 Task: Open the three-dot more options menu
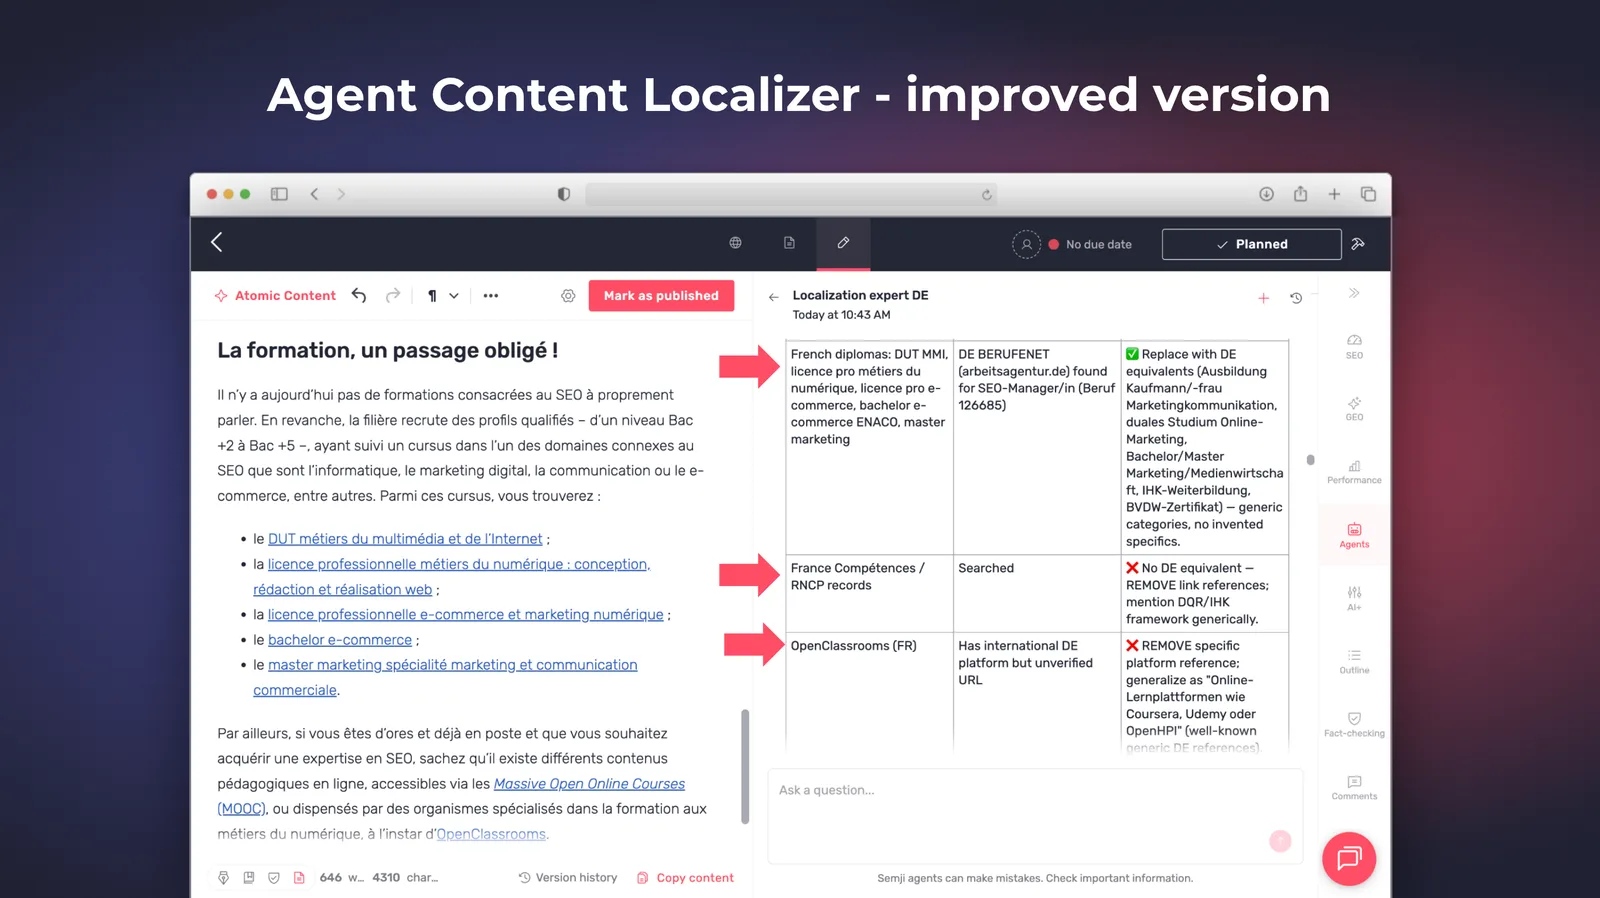491,296
